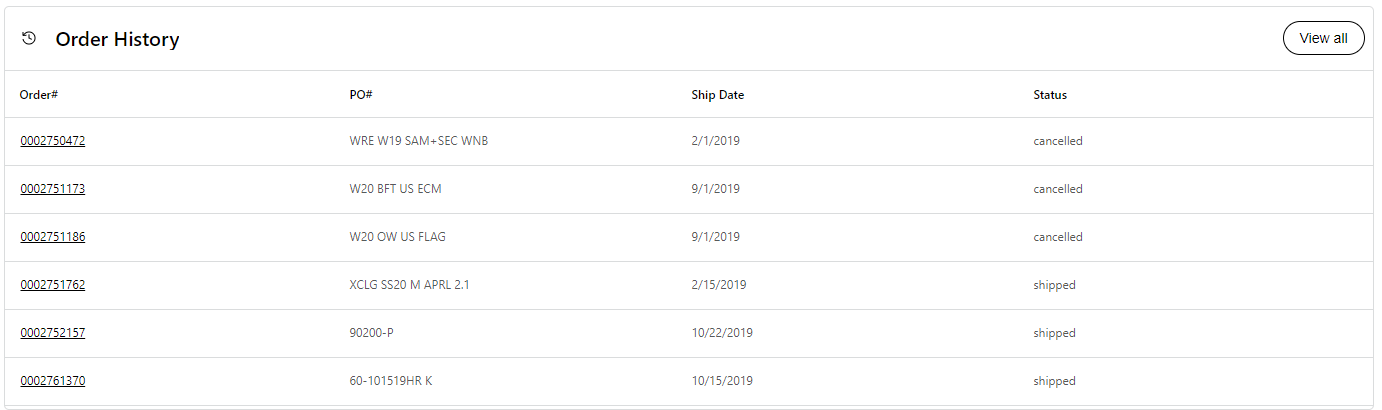Select ship date 2/15/2019
The width and height of the screenshot is (1382, 410).
718,285
